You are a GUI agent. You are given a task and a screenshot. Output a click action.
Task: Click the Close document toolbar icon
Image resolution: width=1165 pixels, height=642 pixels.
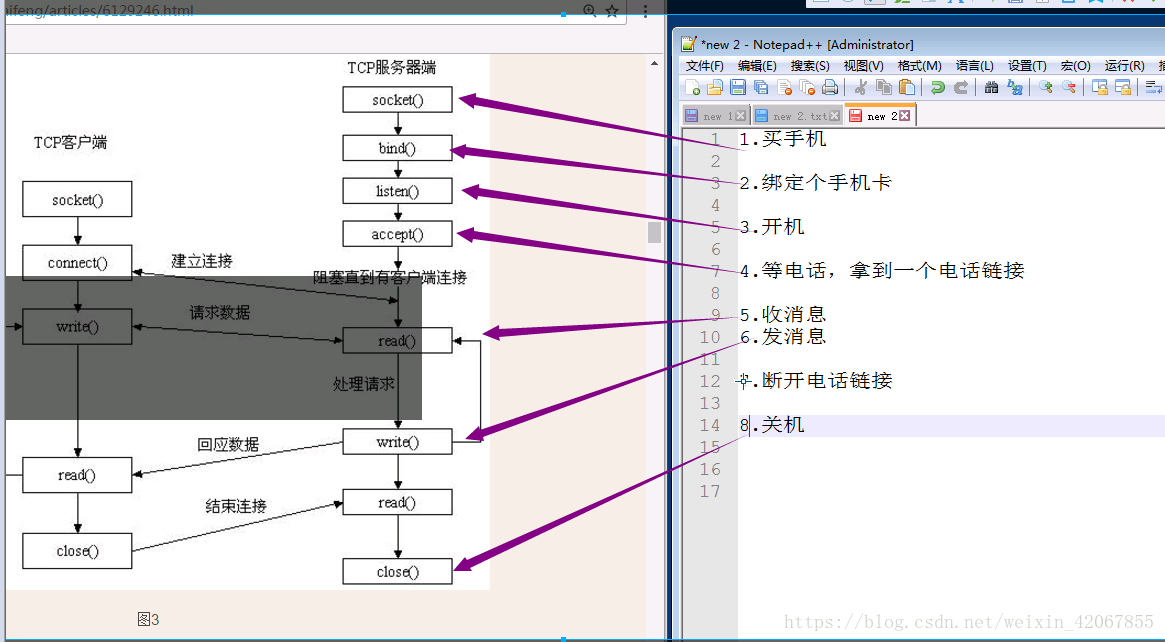pos(785,88)
